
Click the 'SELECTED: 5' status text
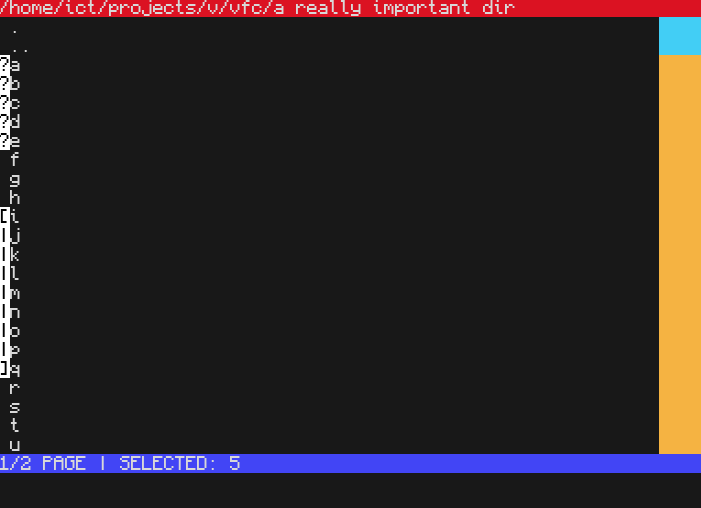[180, 463]
